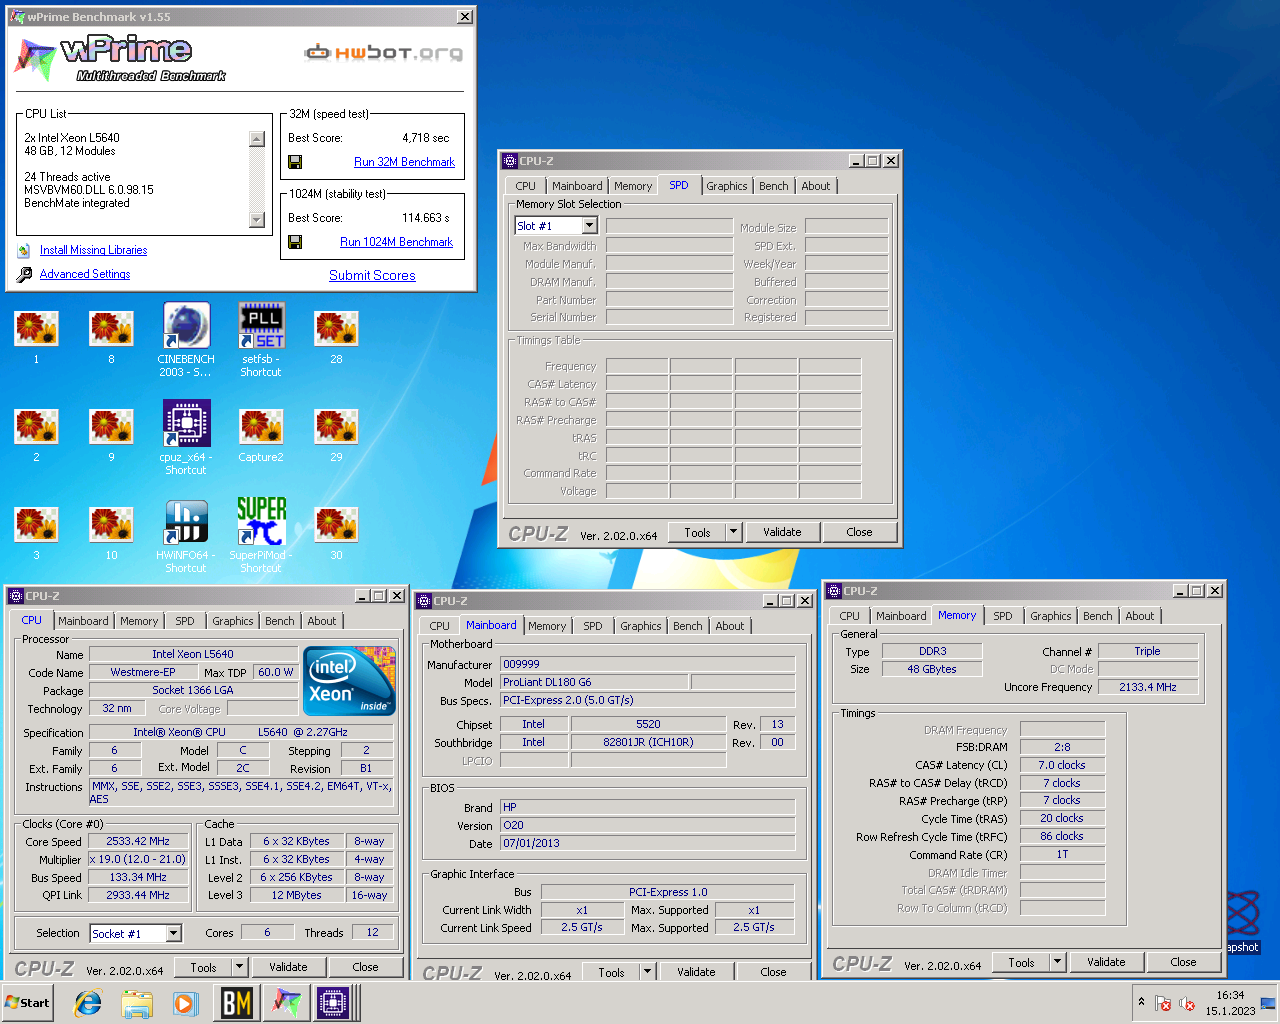Open desktop image file named 10
Screen dimensions: 1280x1024
(x=111, y=533)
